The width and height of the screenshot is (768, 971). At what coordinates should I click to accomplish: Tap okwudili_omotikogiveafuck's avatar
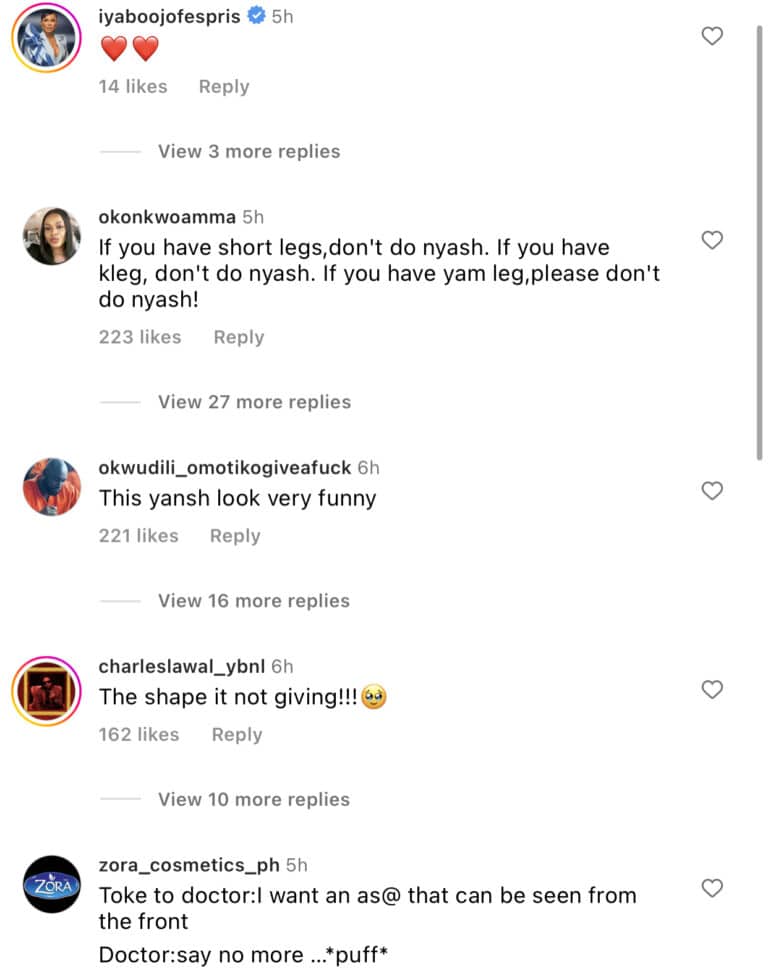pos(52,487)
